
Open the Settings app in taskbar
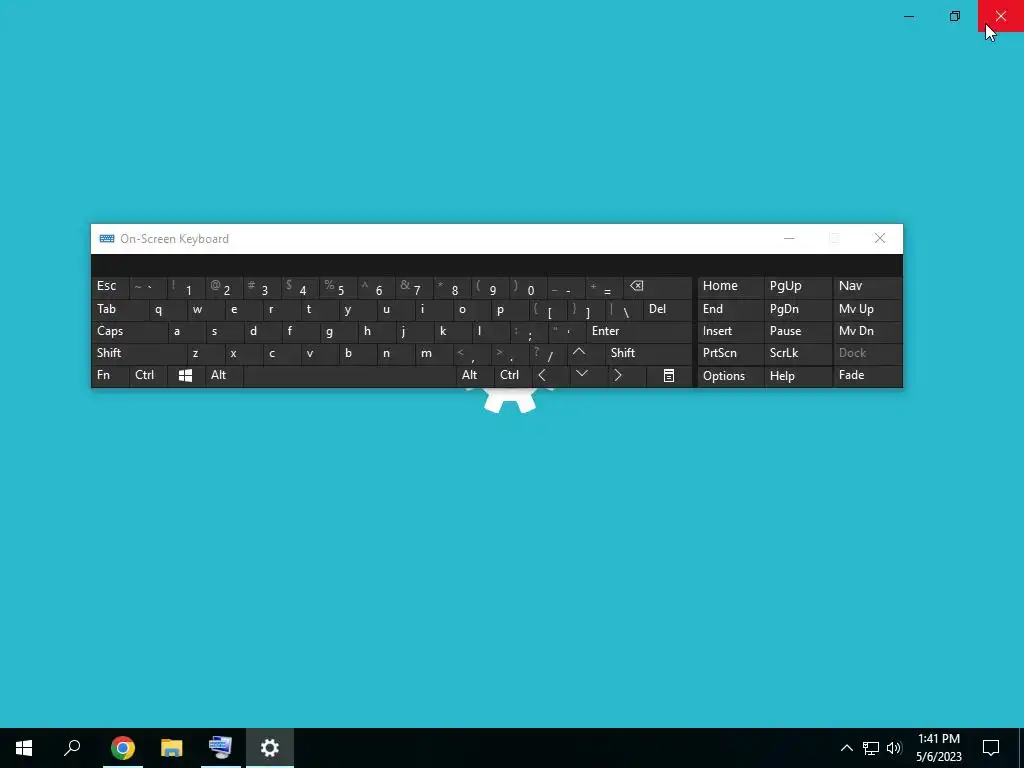coord(270,748)
